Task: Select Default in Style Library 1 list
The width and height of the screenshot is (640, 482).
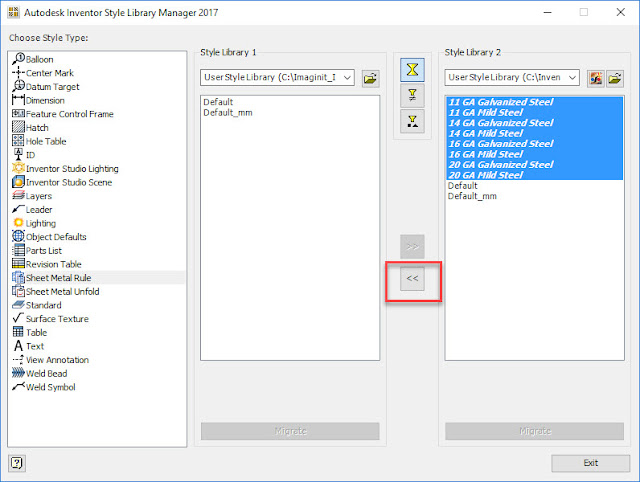Action: (x=218, y=102)
